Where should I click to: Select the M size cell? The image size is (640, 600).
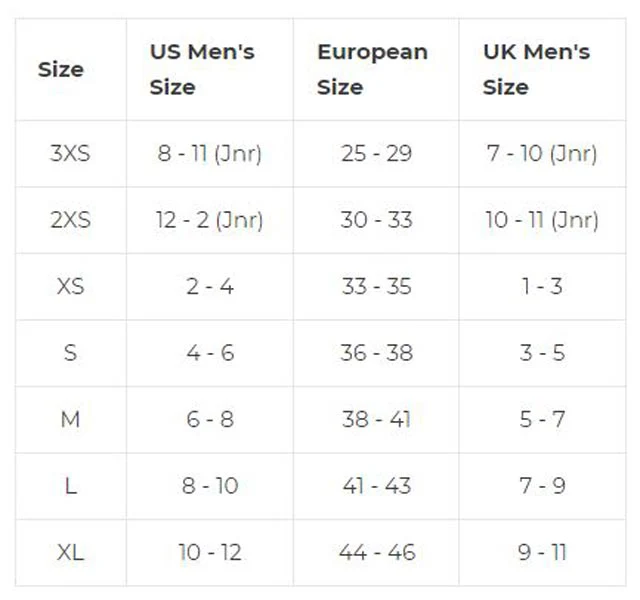[x=70, y=419]
